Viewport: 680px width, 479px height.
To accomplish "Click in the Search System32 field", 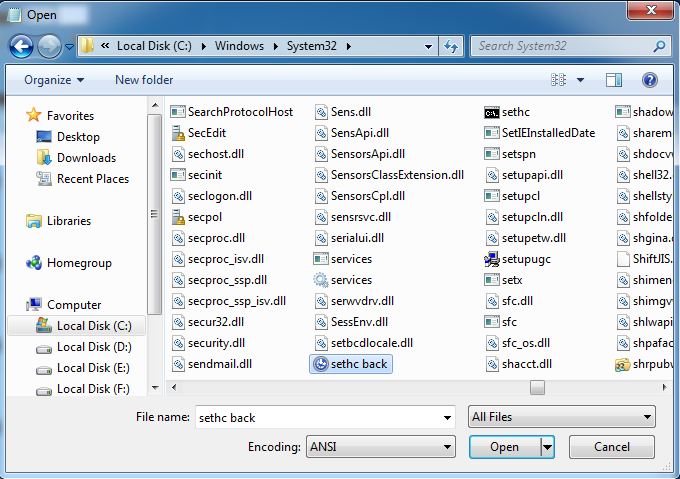I will coord(572,46).
